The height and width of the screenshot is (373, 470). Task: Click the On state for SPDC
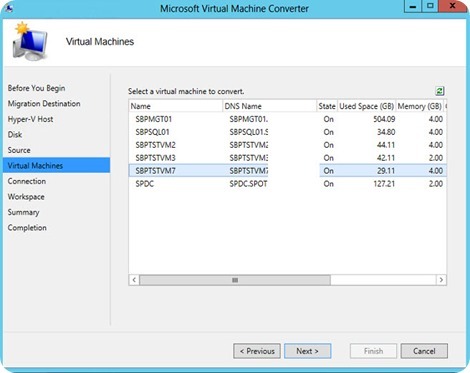(329, 184)
